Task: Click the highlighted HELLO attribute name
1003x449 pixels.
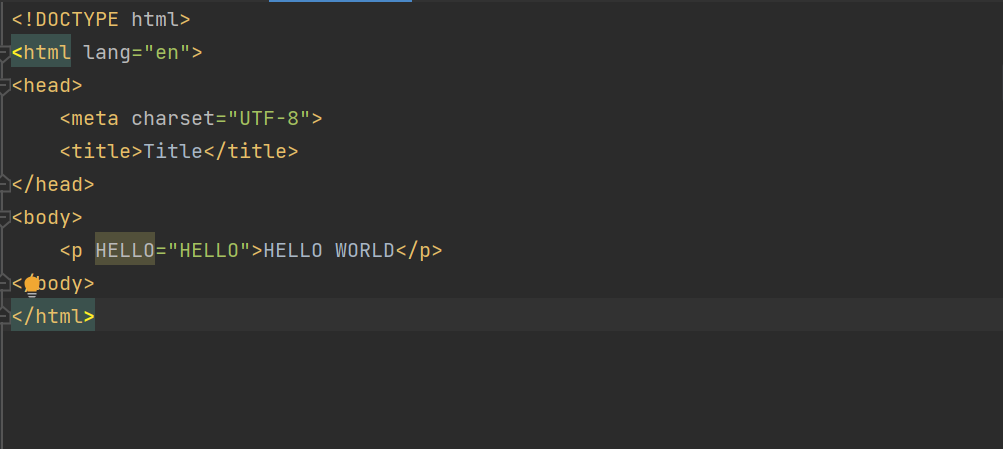Action: click(x=125, y=250)
